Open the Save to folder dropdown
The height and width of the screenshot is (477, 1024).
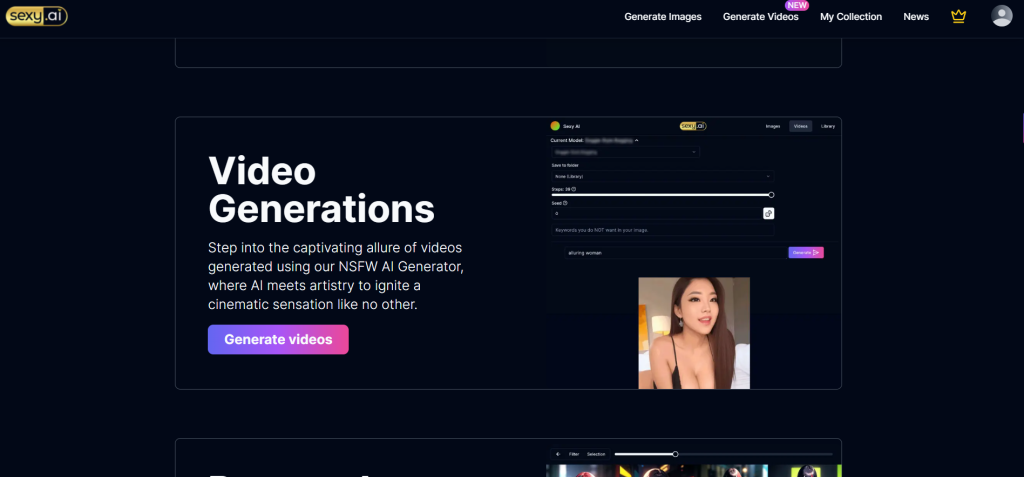pyautogui.click(x=662, y=176)
